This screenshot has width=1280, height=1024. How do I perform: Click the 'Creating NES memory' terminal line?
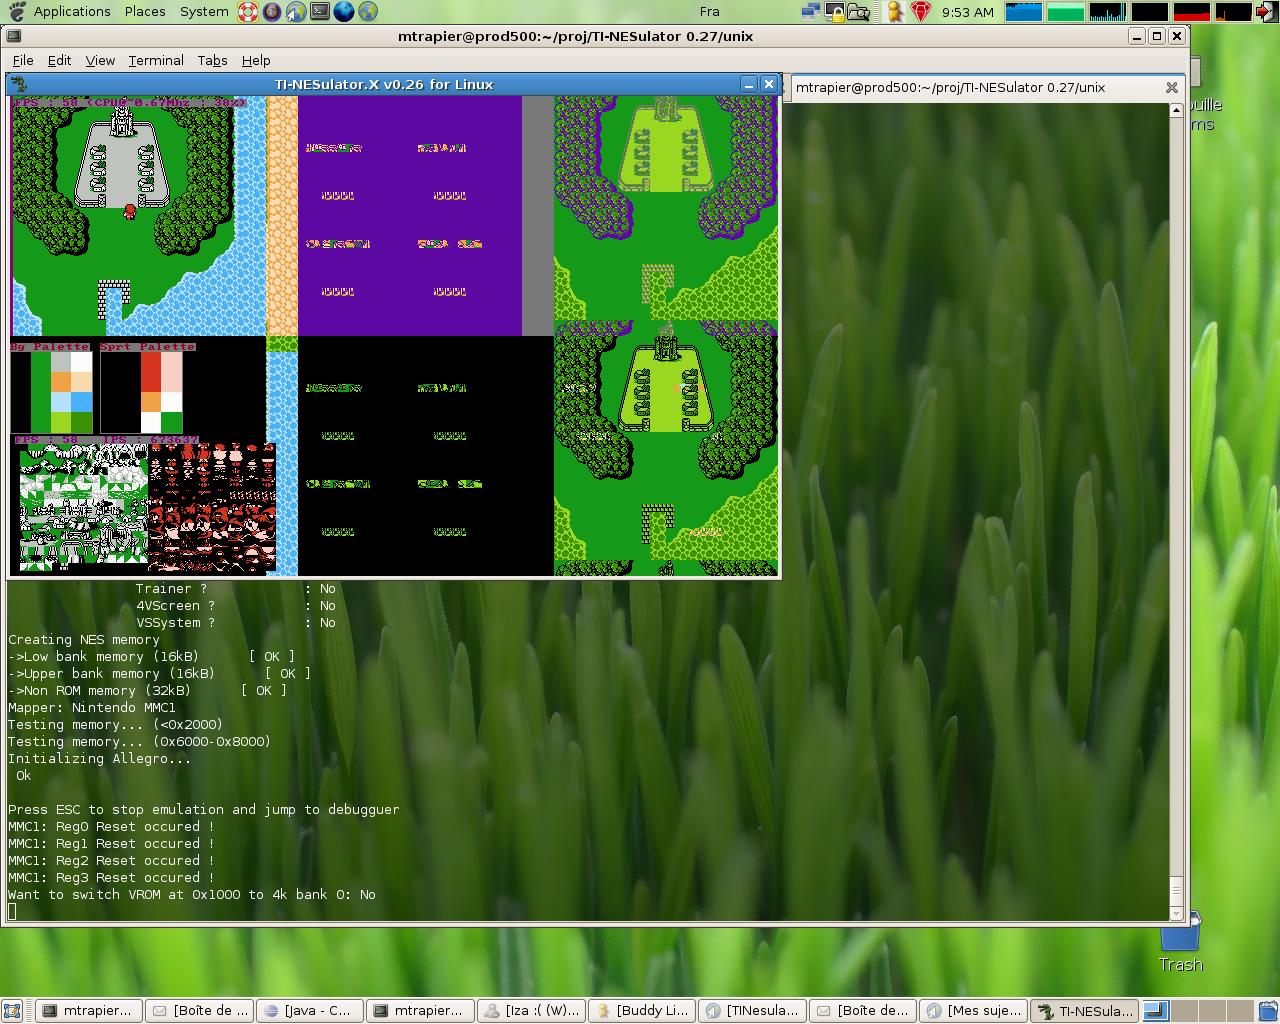tap(84, 640)
